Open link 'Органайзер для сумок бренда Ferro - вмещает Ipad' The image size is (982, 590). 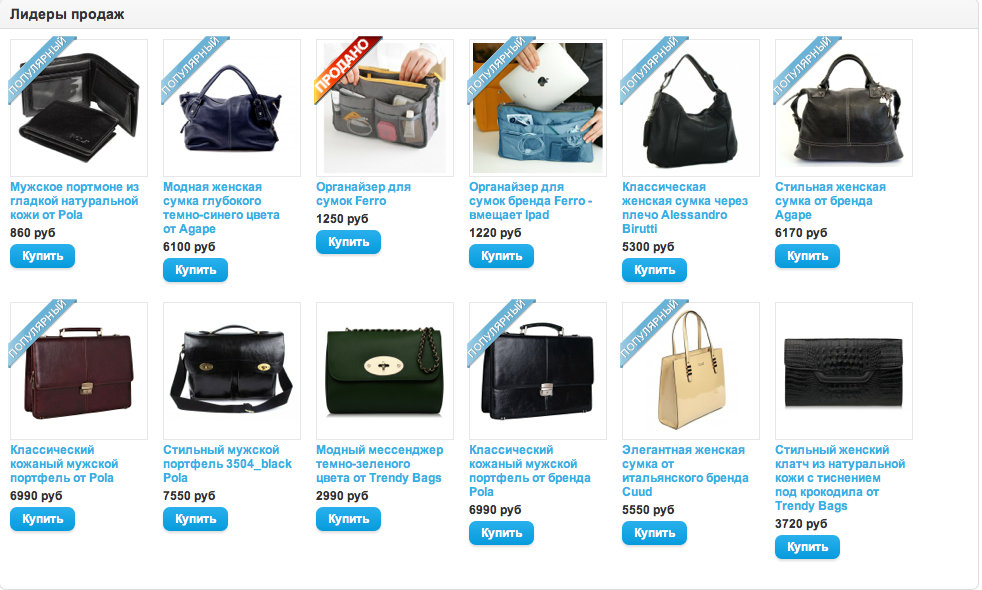[531, 201]
